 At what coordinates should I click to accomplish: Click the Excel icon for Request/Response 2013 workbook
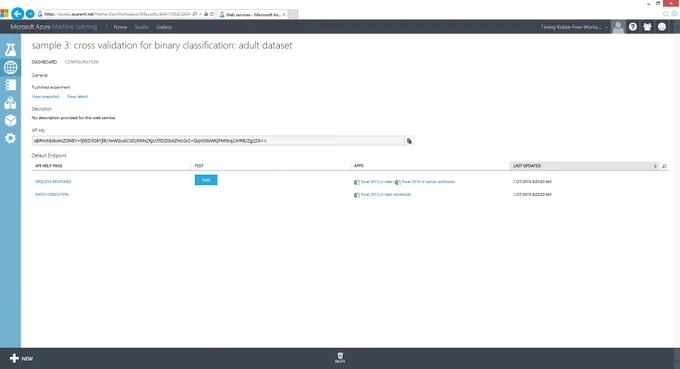[x=356, y=182]
